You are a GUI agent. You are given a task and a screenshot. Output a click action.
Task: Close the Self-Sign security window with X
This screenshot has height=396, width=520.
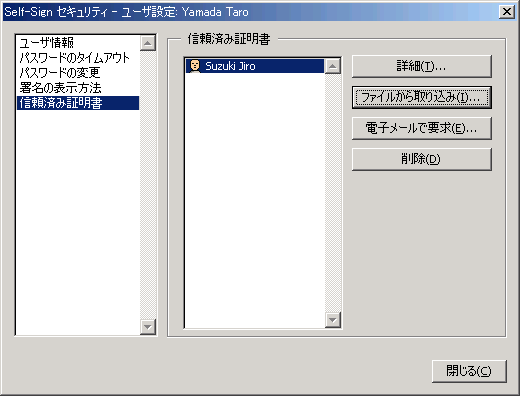507,12
